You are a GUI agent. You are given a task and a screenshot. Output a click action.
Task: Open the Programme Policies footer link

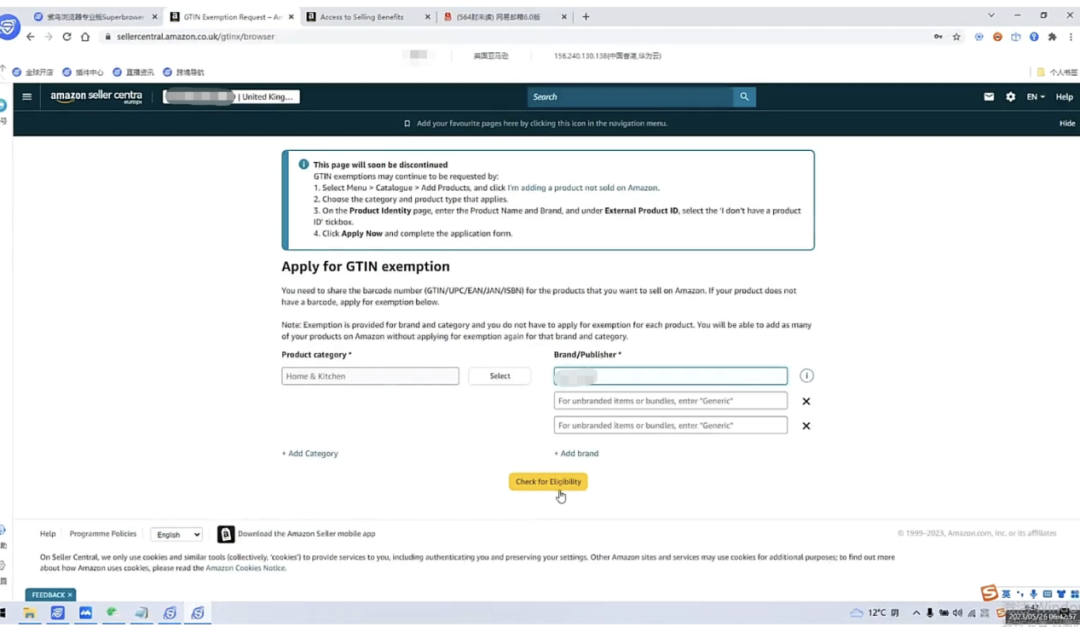[x=103, y=533]
